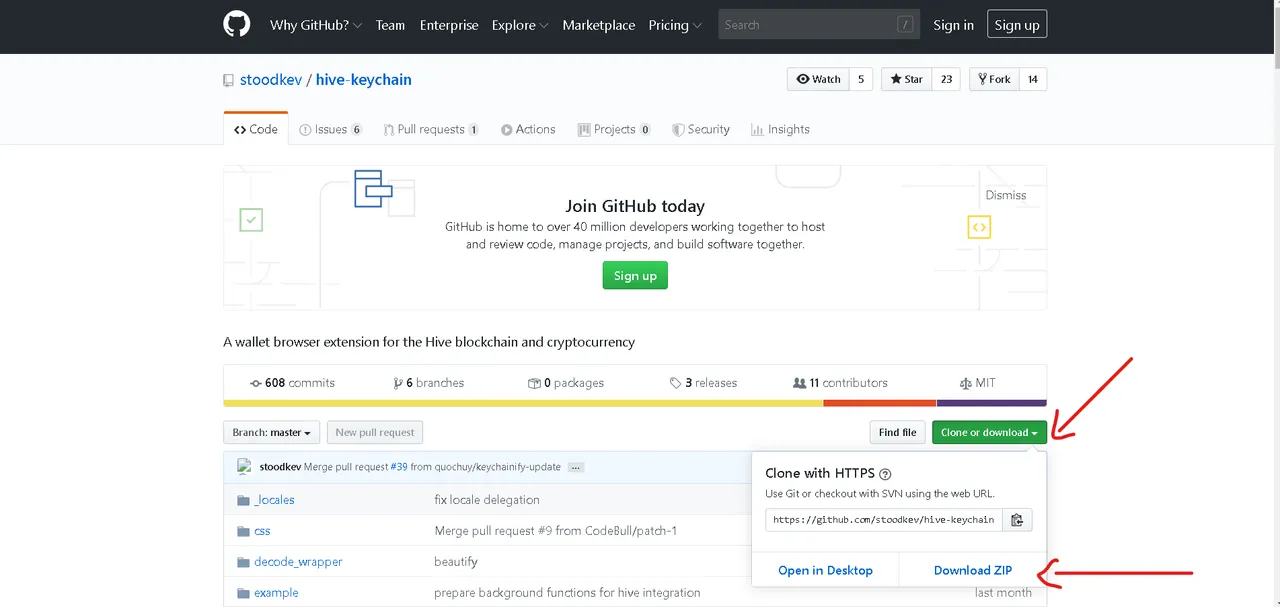Click the decode_wrapper folder icon
1280x607 pixels.
click(243, 562)
